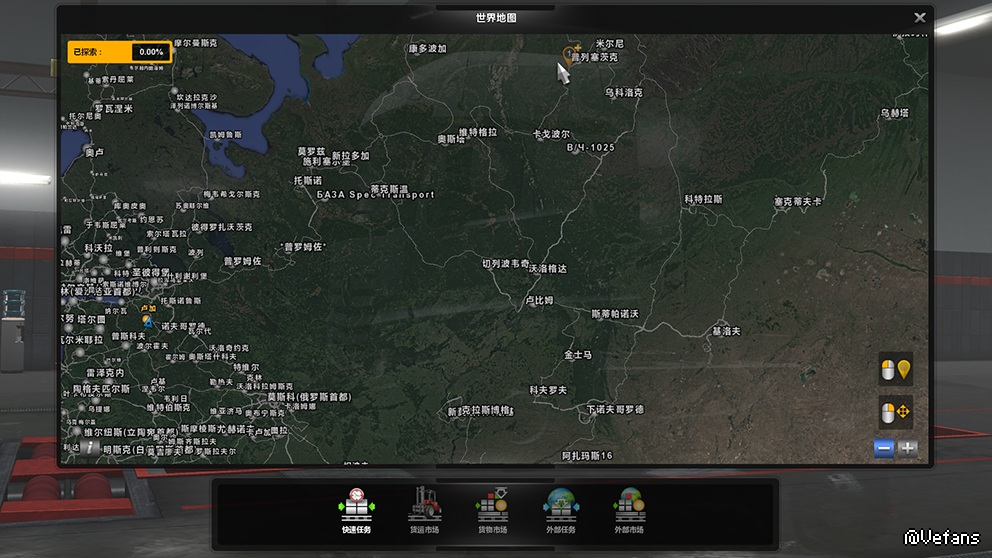Screen dimensions: 992x558
Task: Click the city label 切列波韦奇
Action: 505,263
